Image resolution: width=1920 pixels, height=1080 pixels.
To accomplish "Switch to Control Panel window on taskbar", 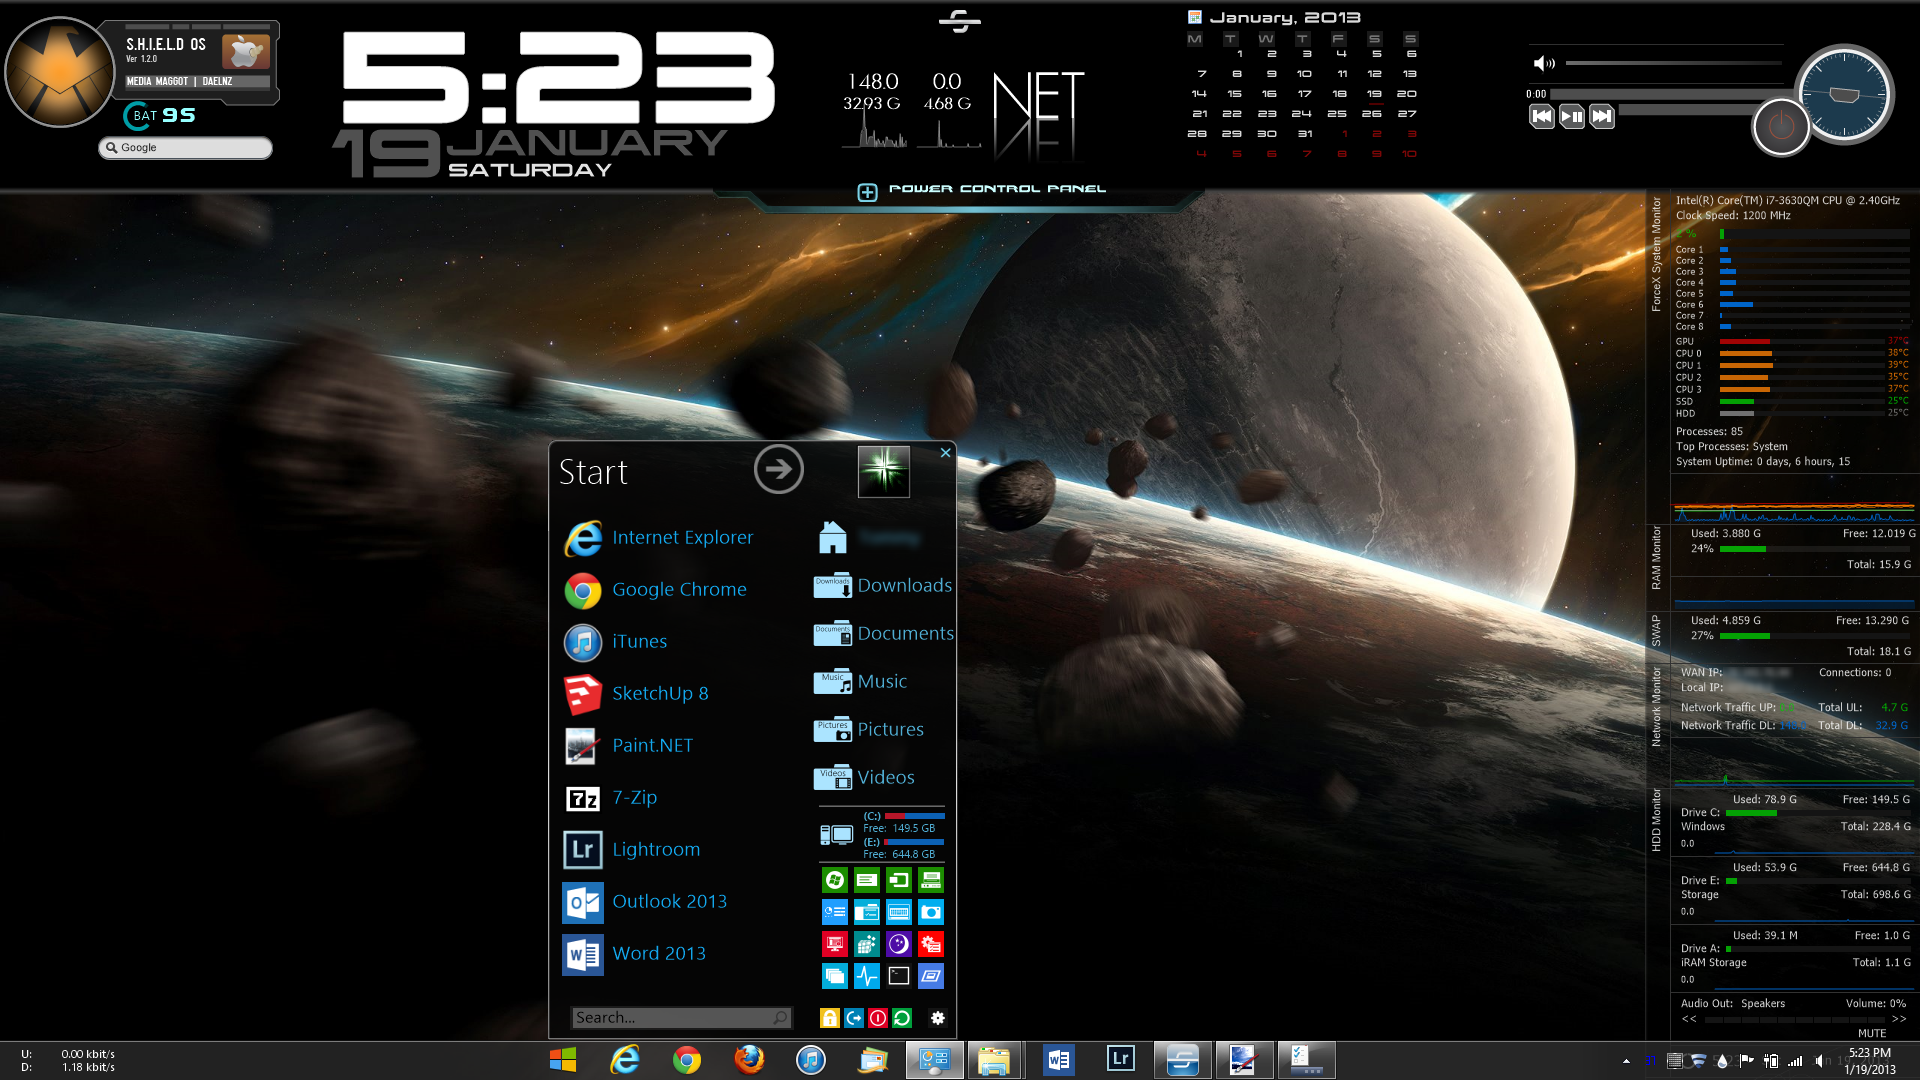I will (934, 1060).
